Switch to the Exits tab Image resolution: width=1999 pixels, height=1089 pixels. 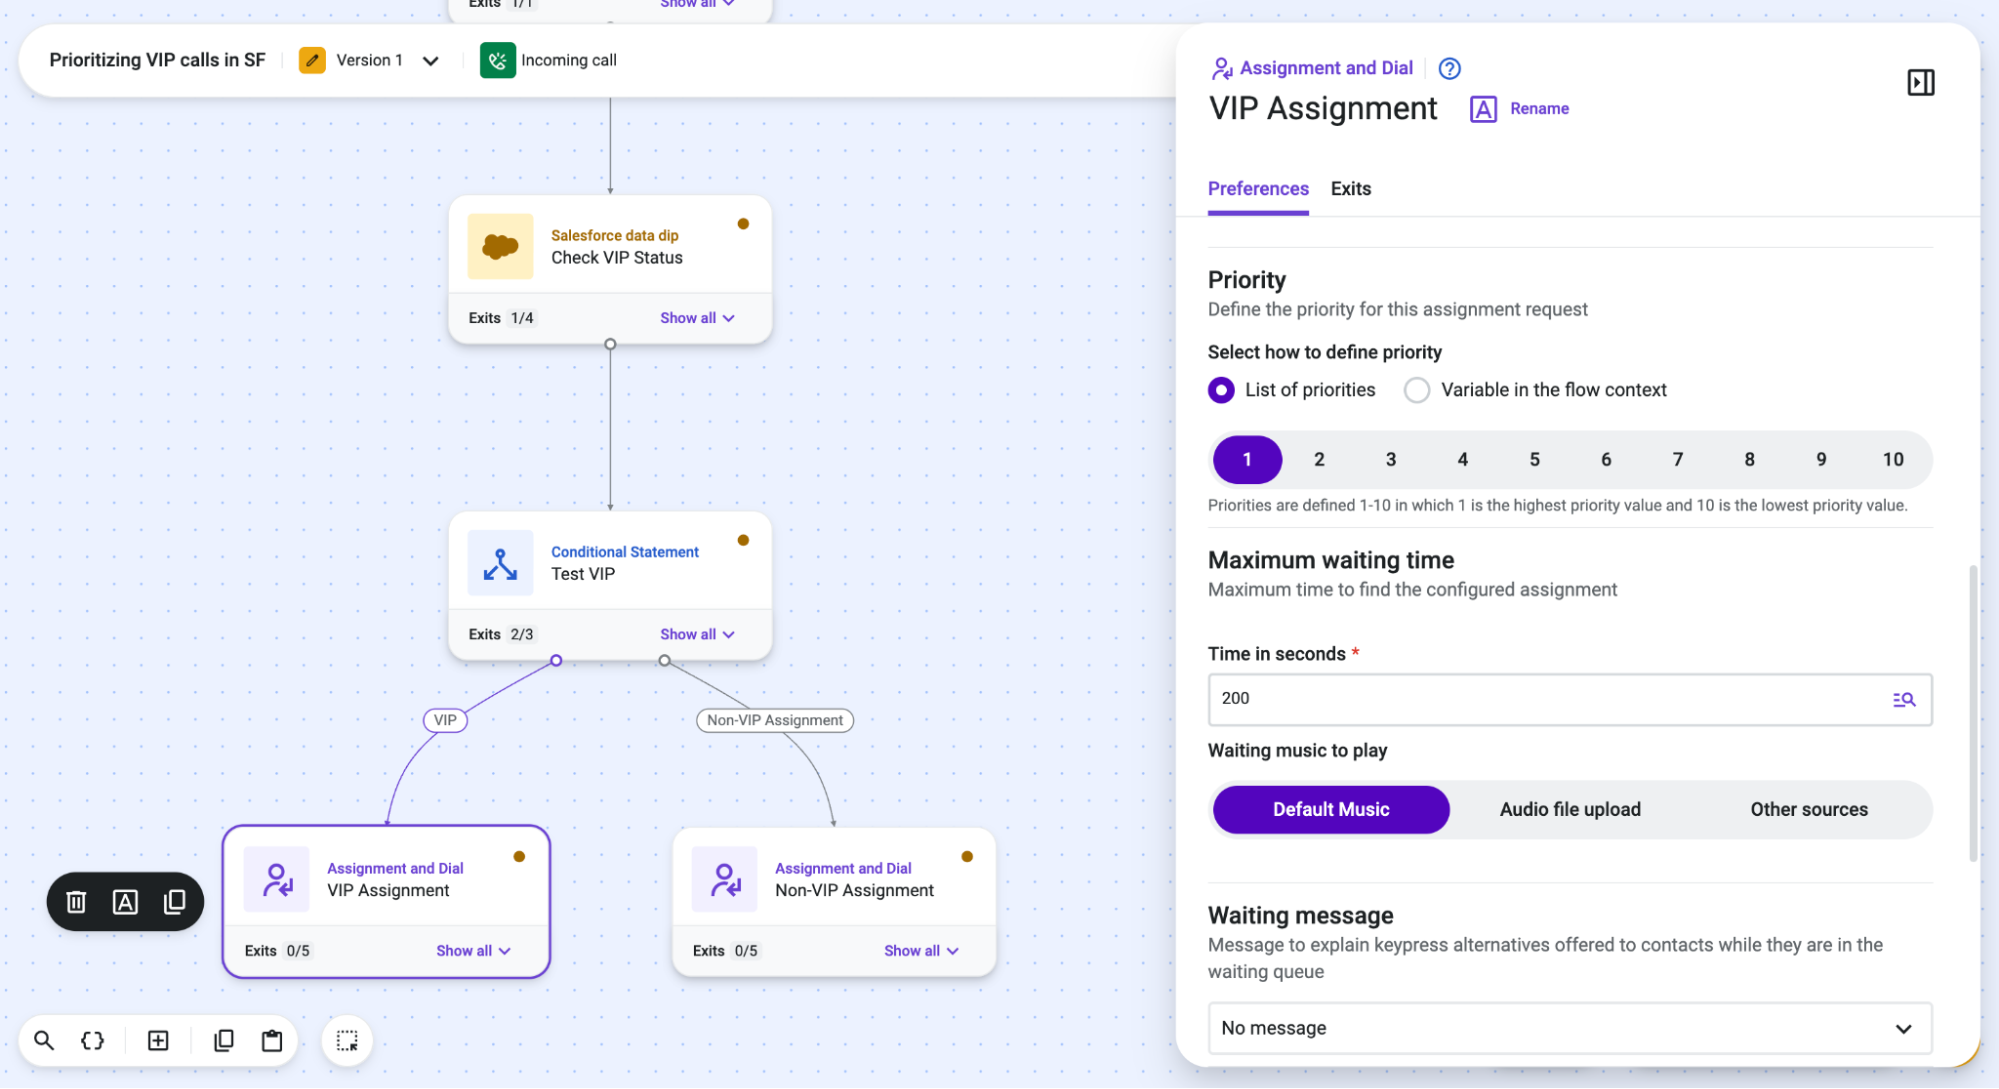[1350, 189]
